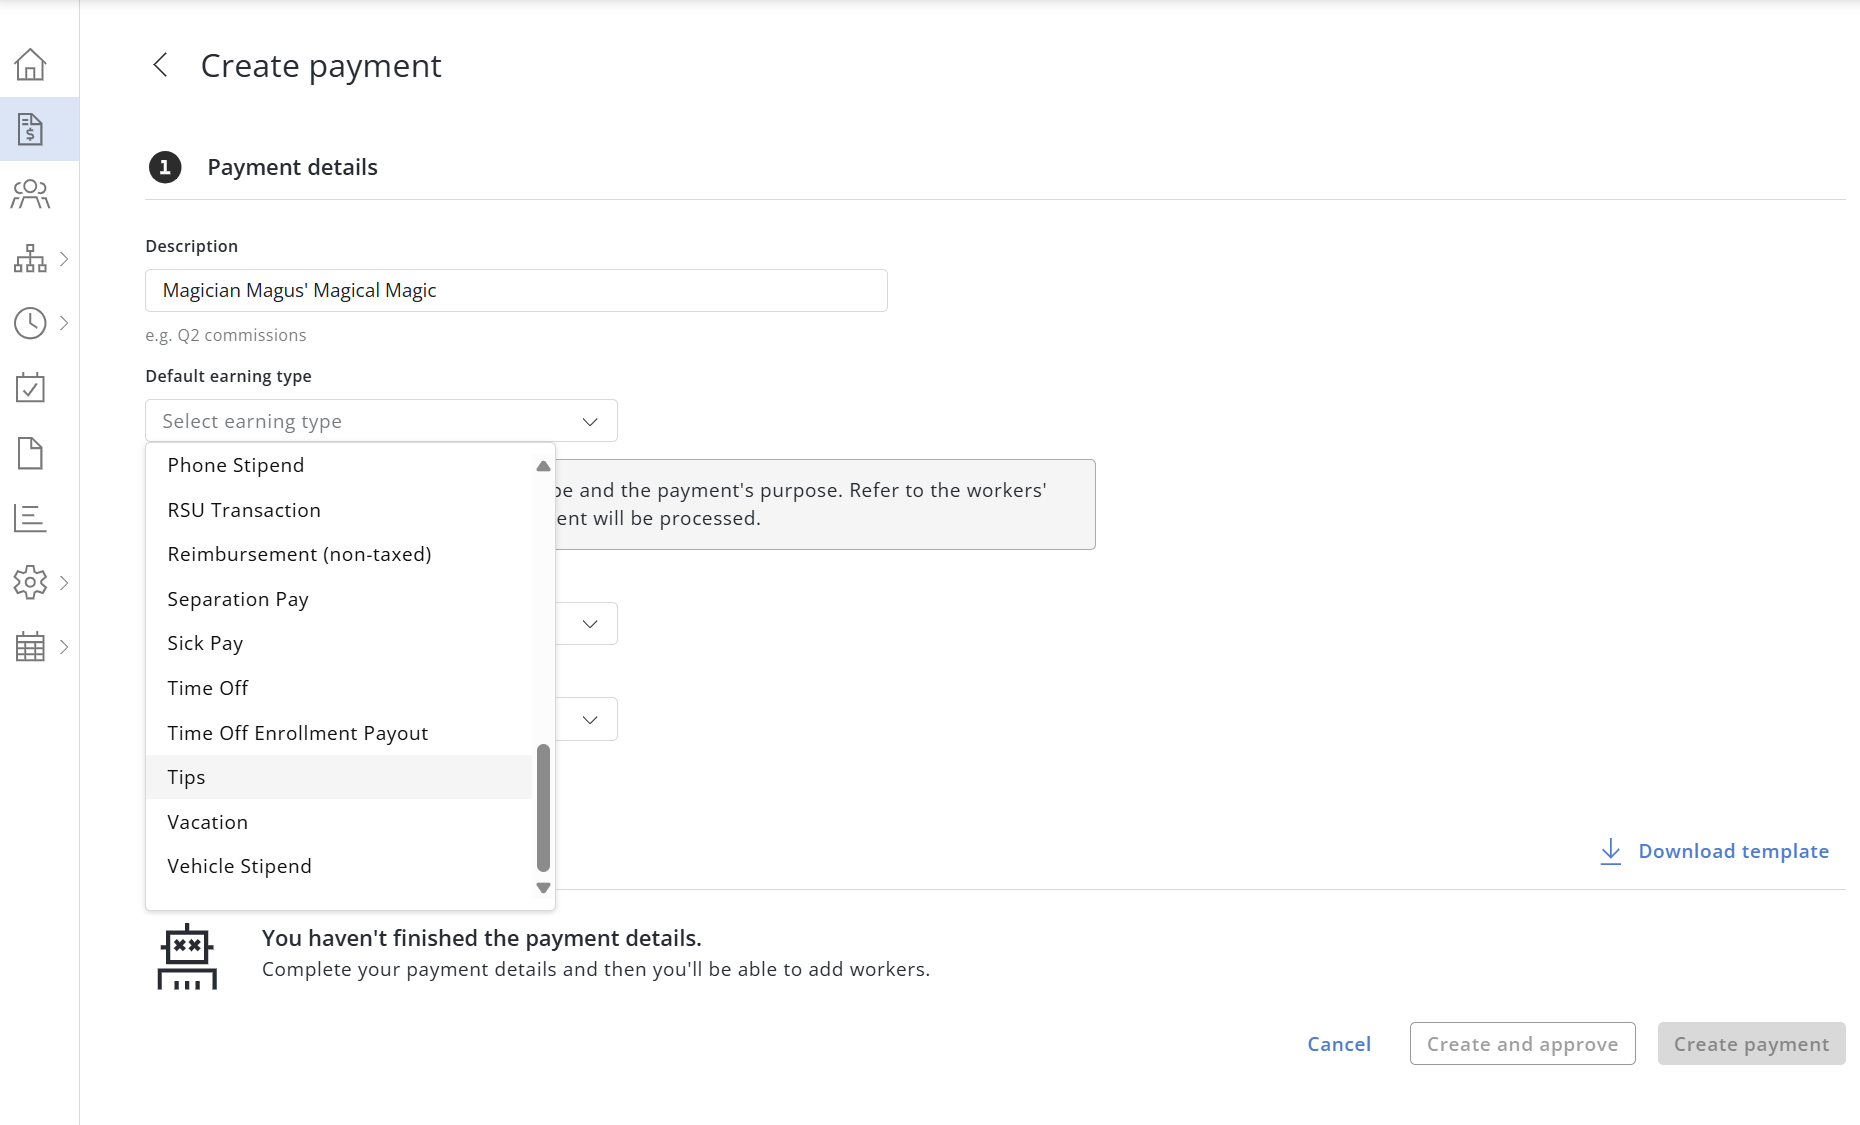Expand the clock sidebar submenu chevron

point(64,323)
